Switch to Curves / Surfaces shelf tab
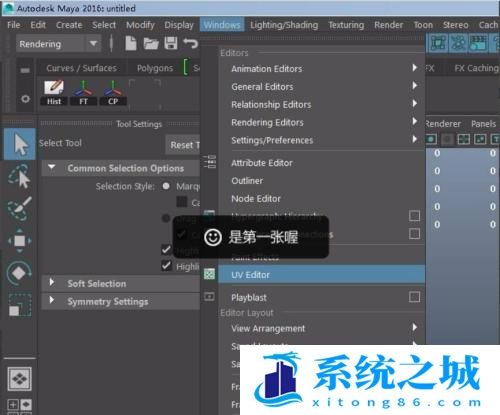 82,68
